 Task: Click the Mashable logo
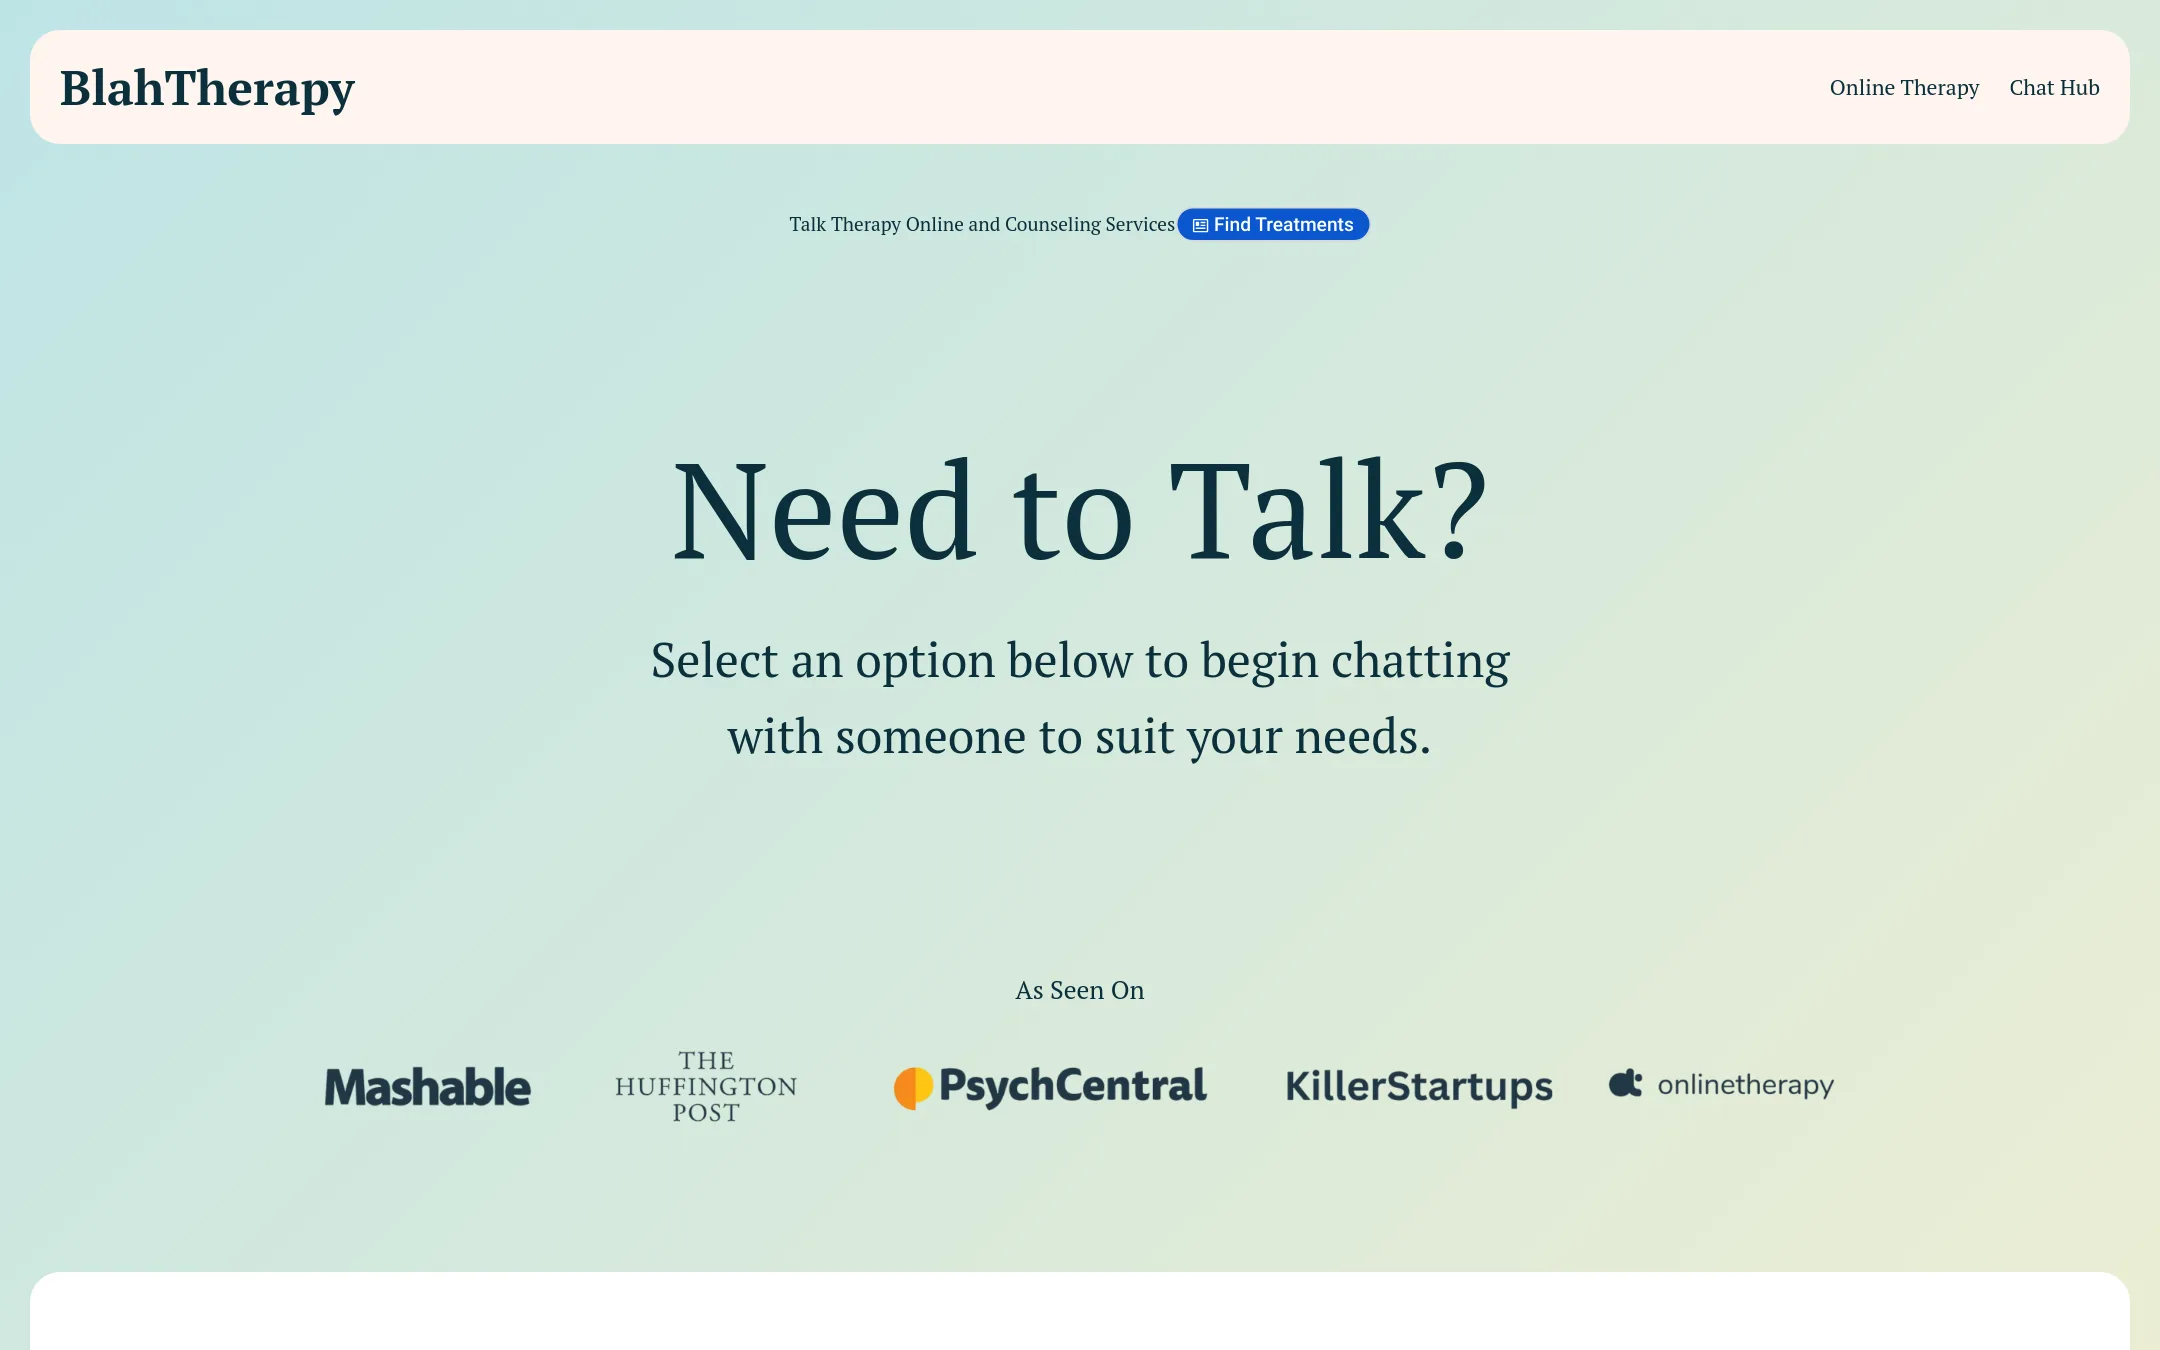(427, 1087)
